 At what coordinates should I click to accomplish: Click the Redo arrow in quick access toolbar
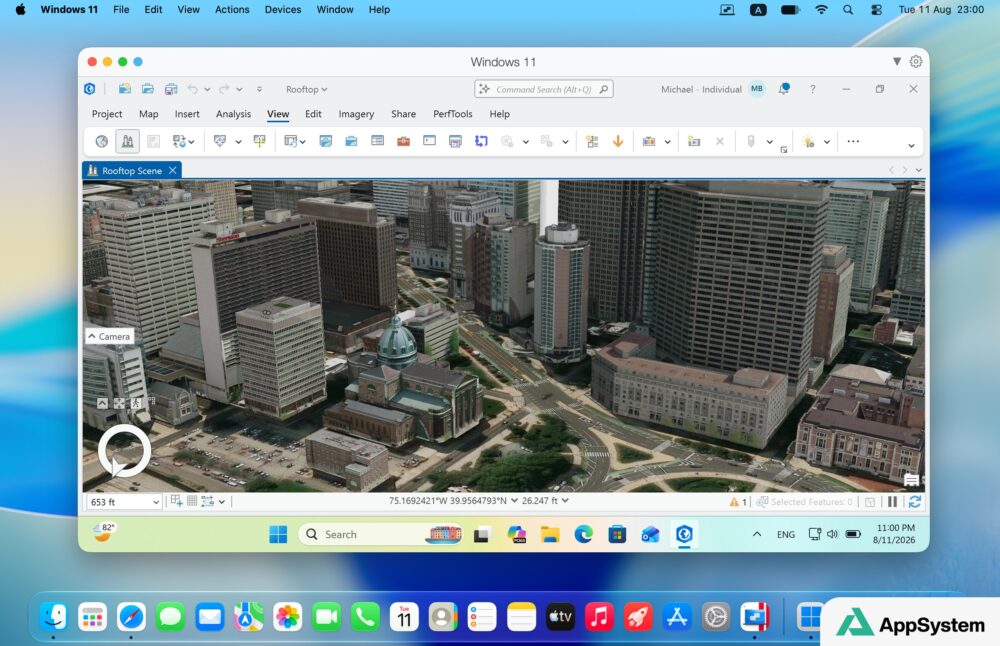[x=224, y=89]
